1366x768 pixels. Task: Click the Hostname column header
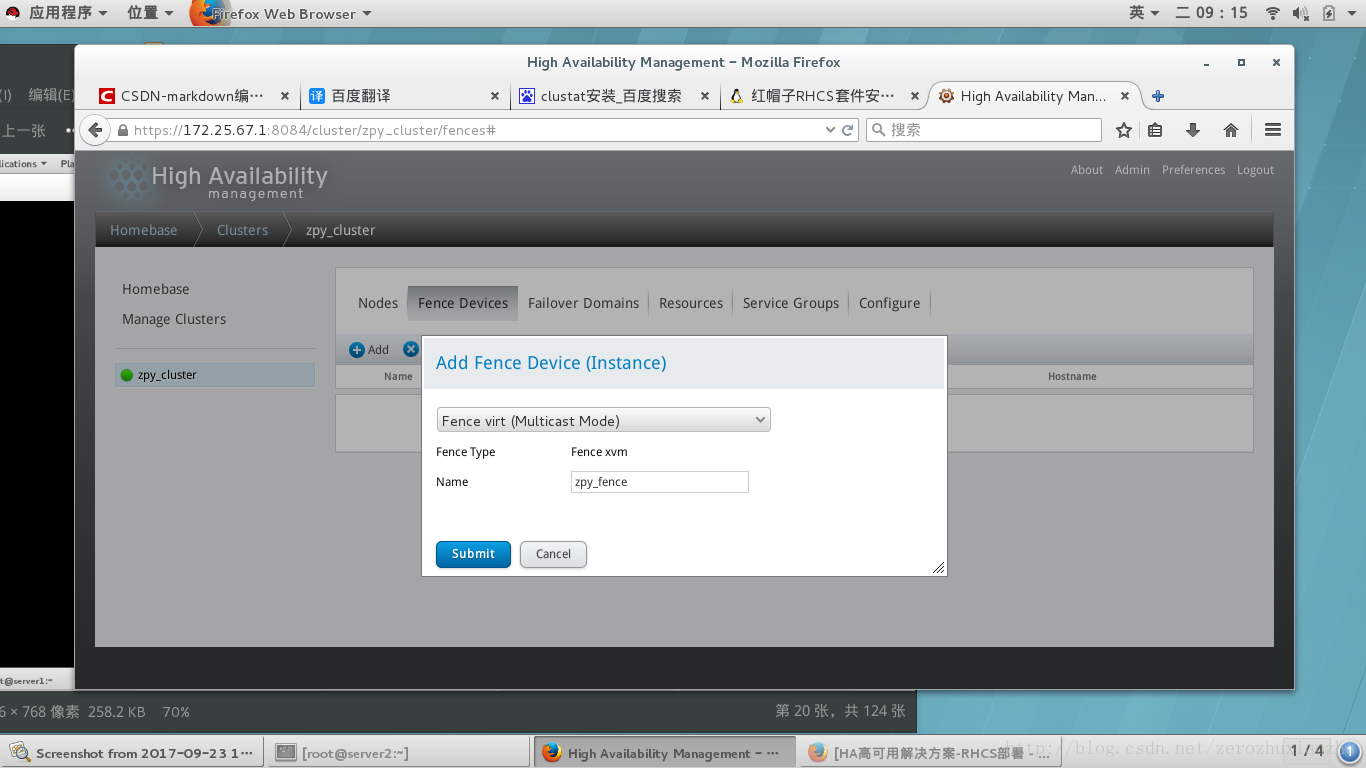[1072, 376]
